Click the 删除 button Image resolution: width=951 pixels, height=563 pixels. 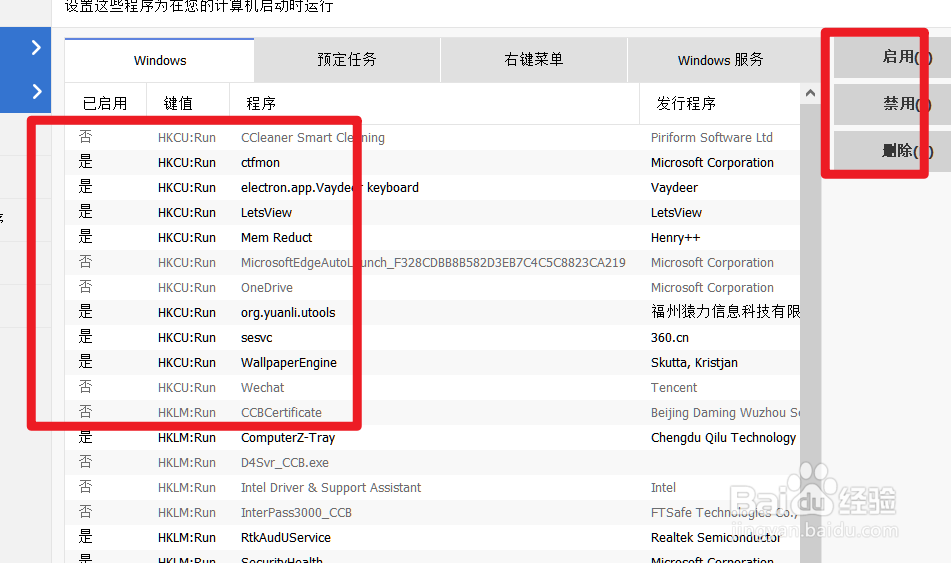pyautogui.click(x=892, y=151)
